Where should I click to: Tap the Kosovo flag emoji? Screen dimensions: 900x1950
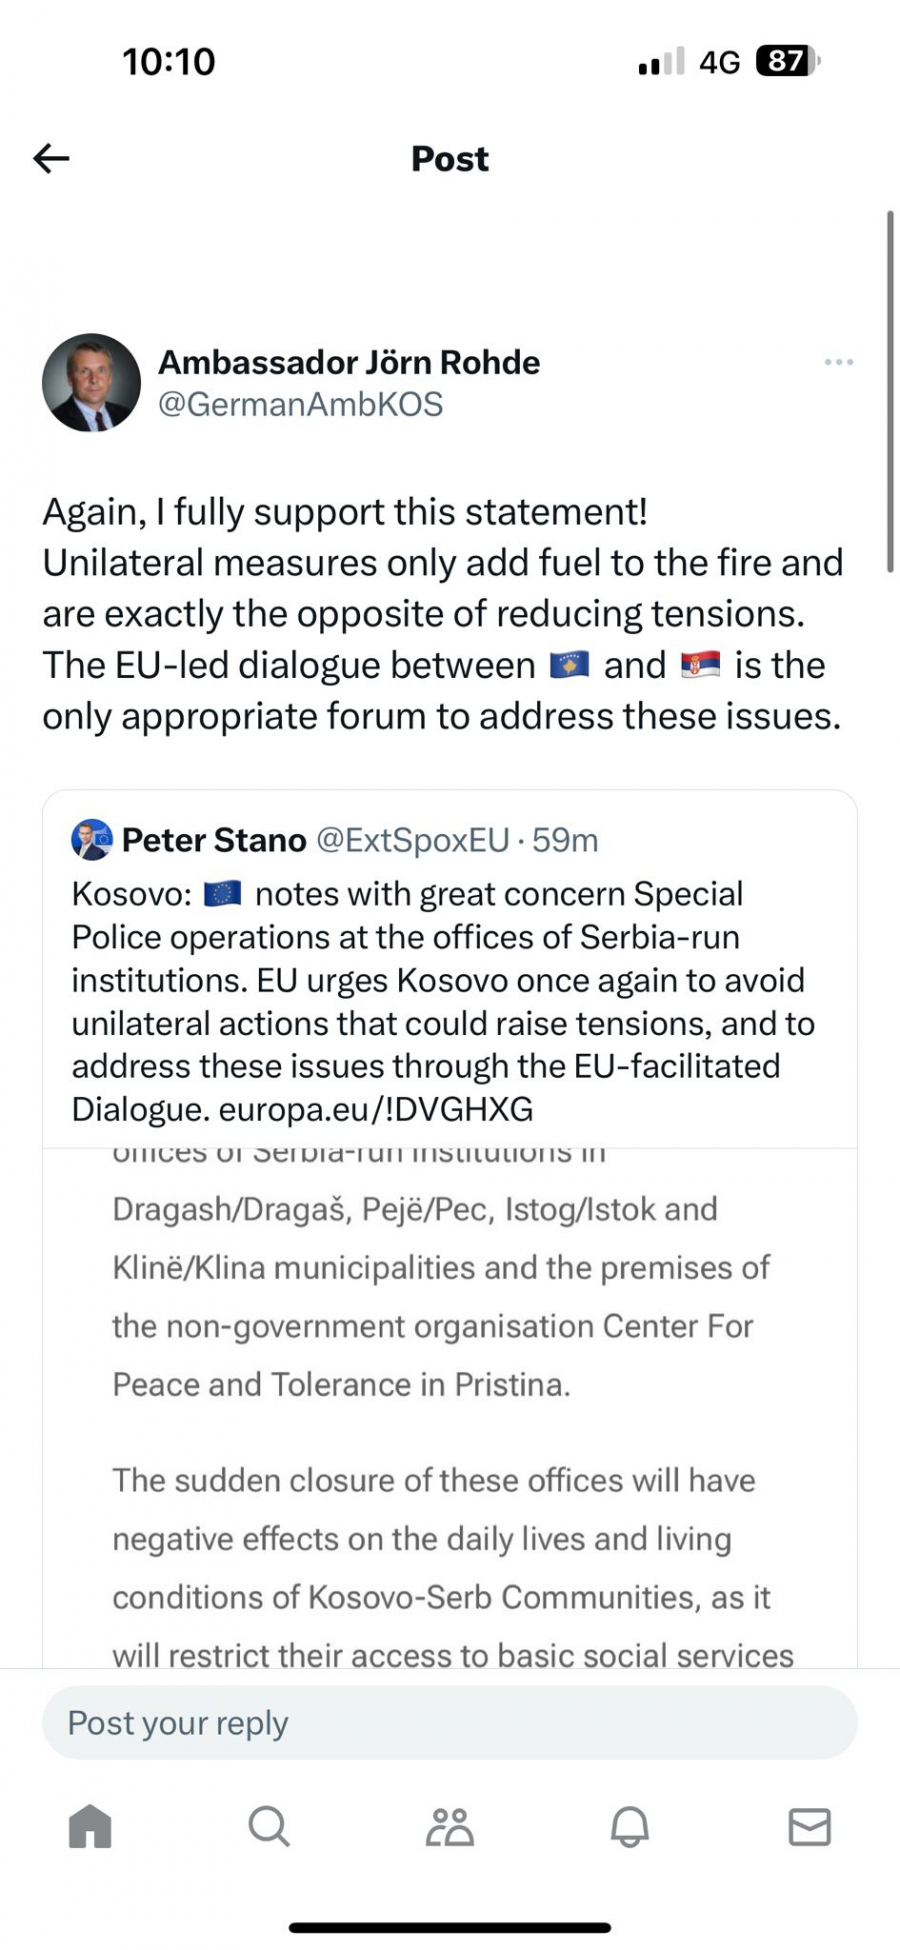[570, 665]
